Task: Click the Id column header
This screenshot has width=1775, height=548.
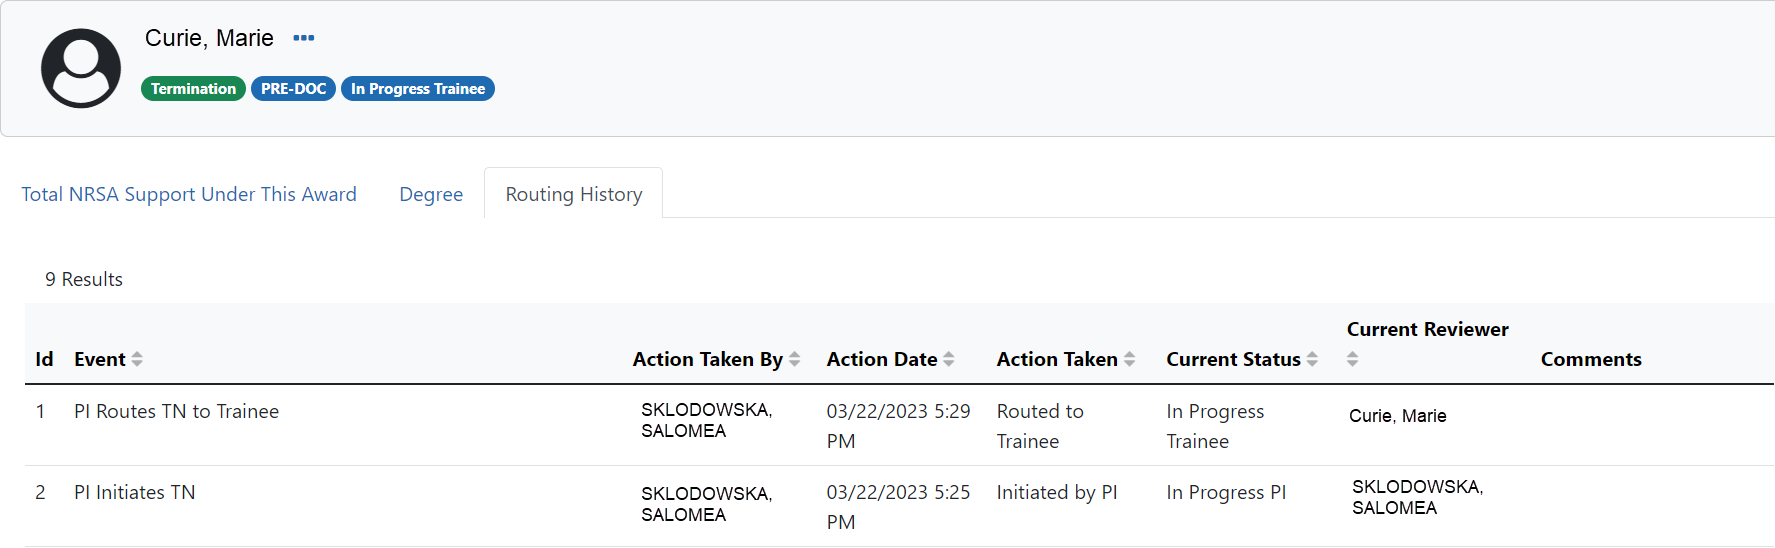Action: [44, 359]
